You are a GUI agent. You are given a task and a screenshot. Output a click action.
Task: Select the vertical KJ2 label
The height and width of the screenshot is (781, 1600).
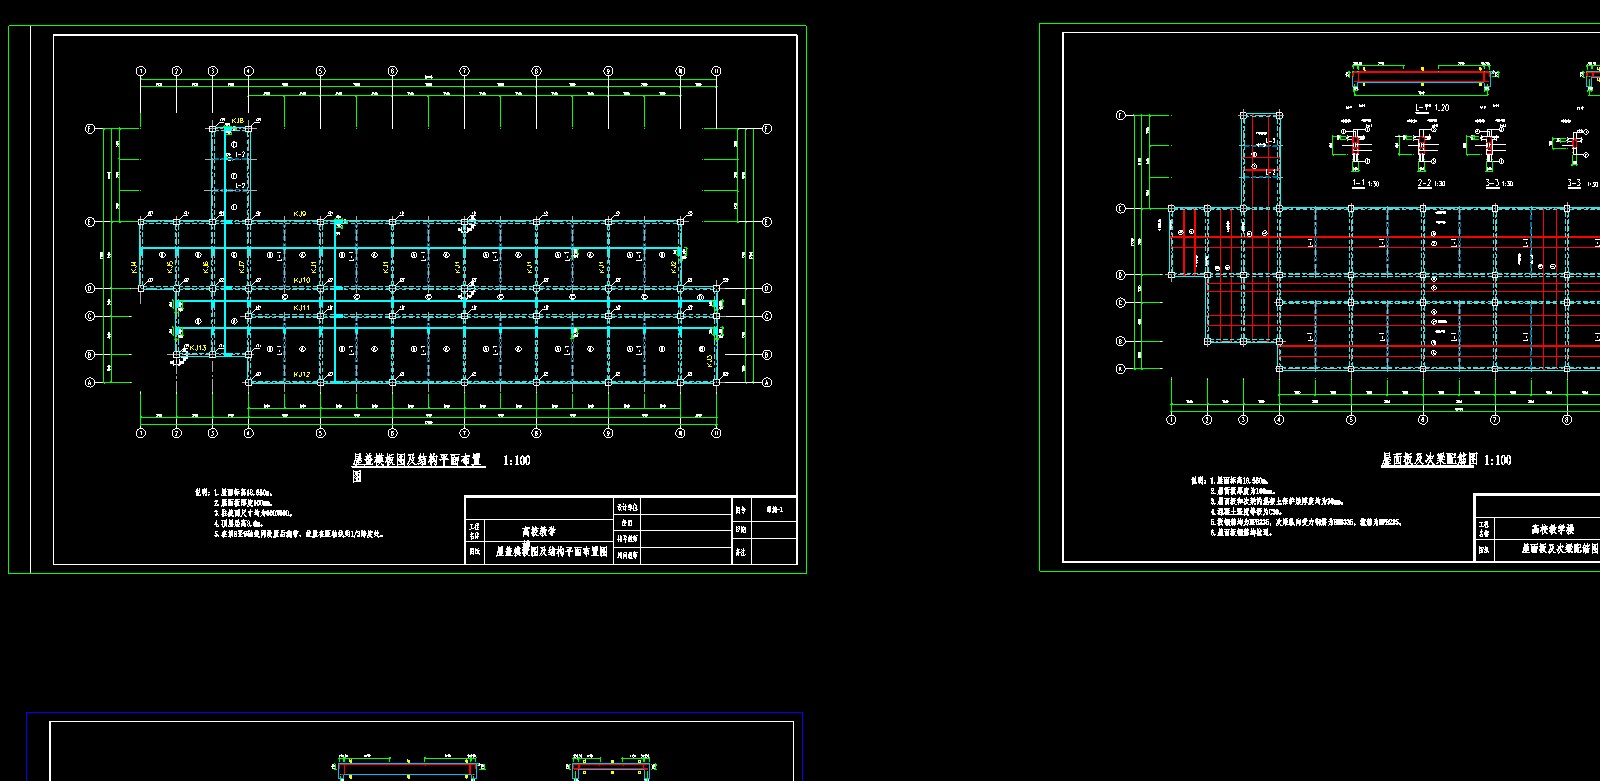[x=674, y=267]
